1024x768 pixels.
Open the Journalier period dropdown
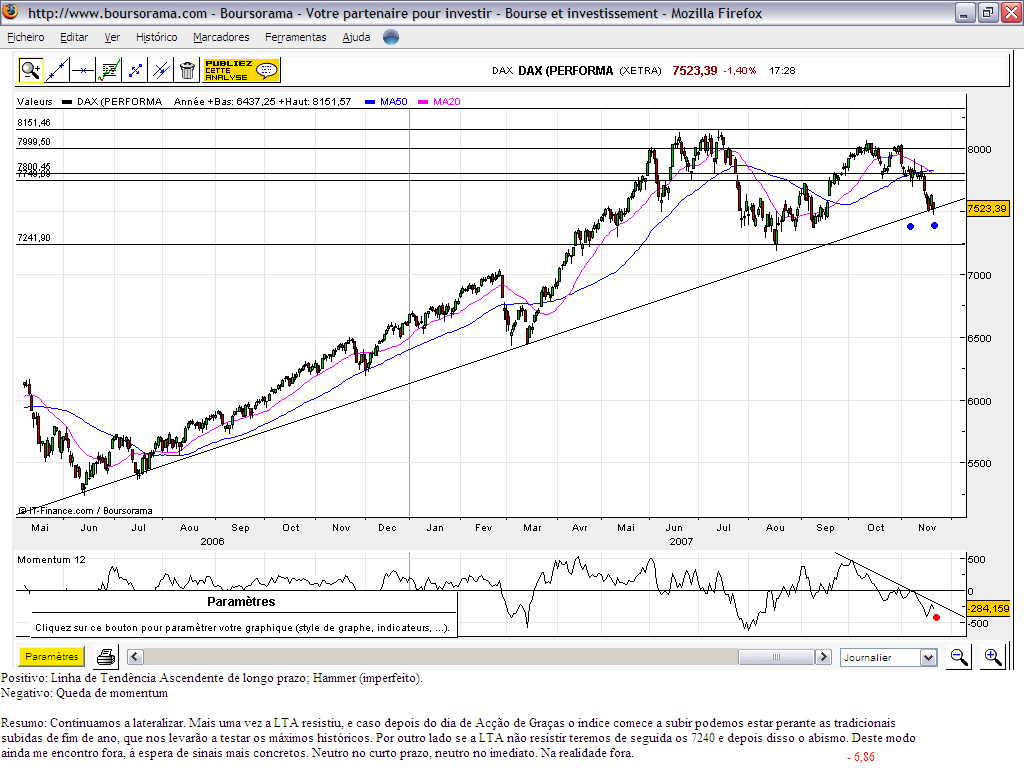tap(889, 657)
